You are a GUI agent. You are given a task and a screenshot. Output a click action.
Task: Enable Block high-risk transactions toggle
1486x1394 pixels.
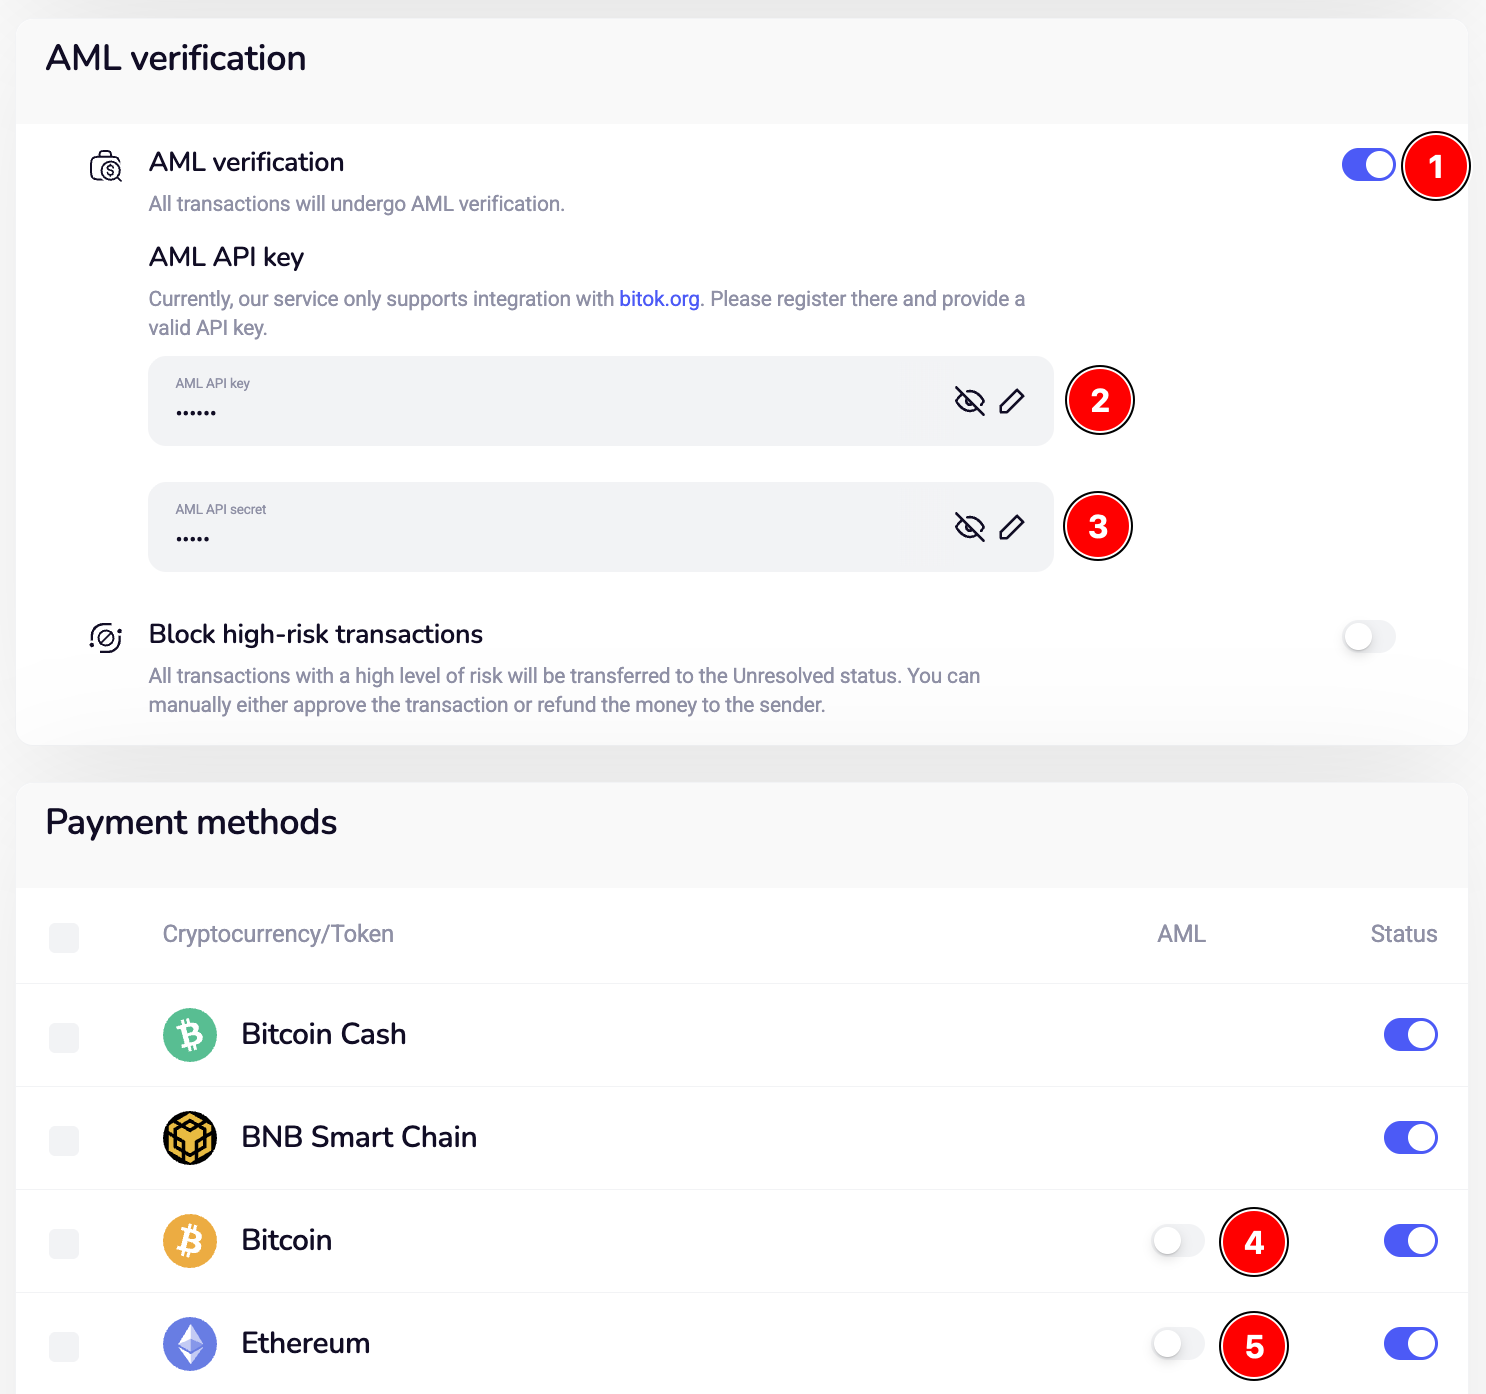pos(1368,636)
